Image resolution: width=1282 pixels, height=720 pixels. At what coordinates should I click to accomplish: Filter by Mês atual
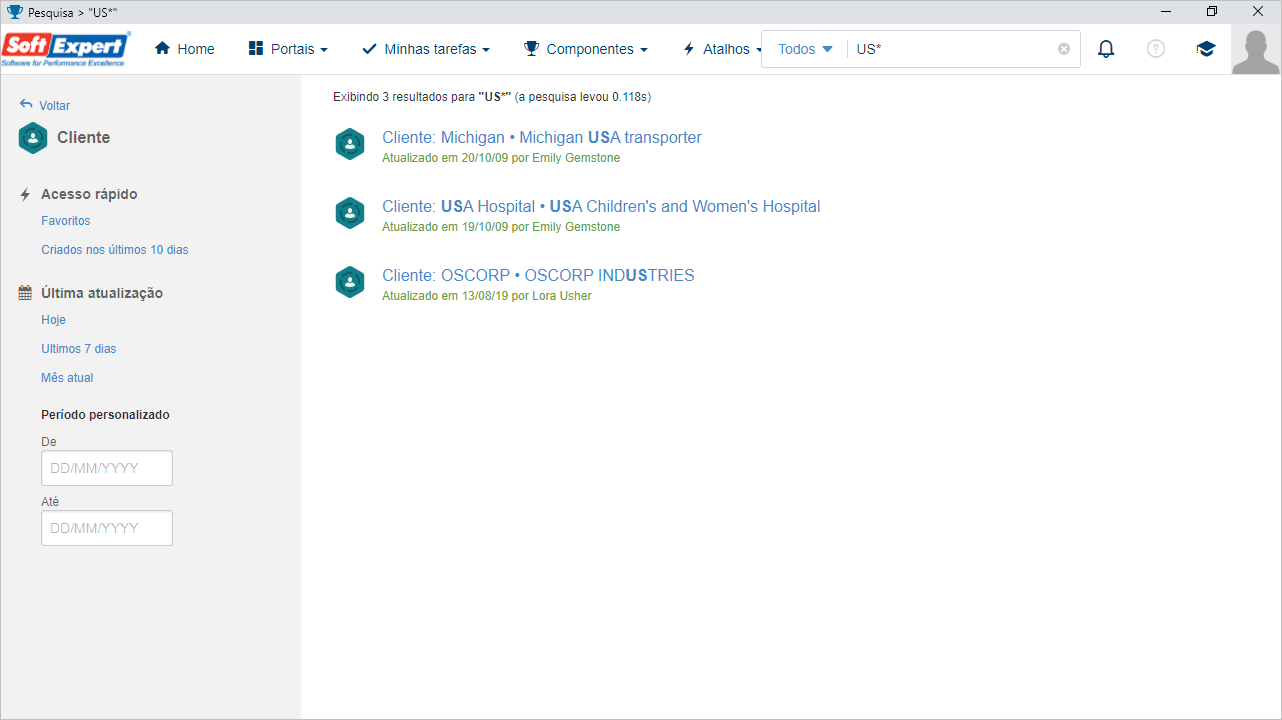67,378
